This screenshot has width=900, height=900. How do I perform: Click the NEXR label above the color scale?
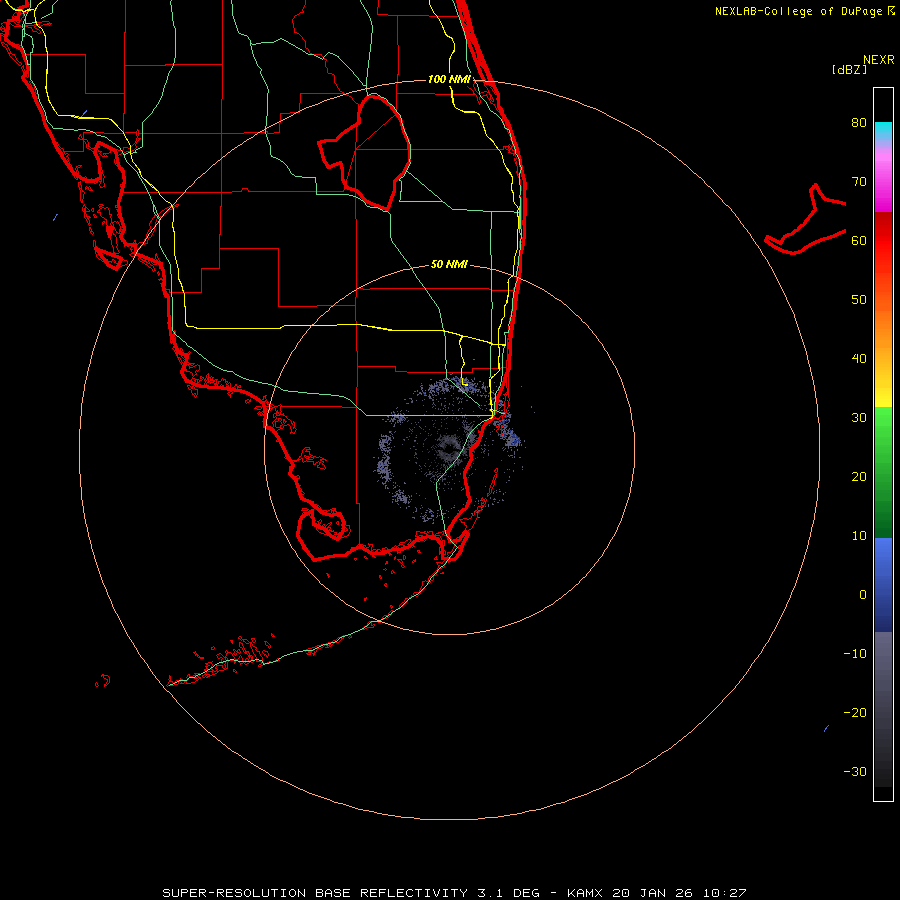[x=878, y=60]
